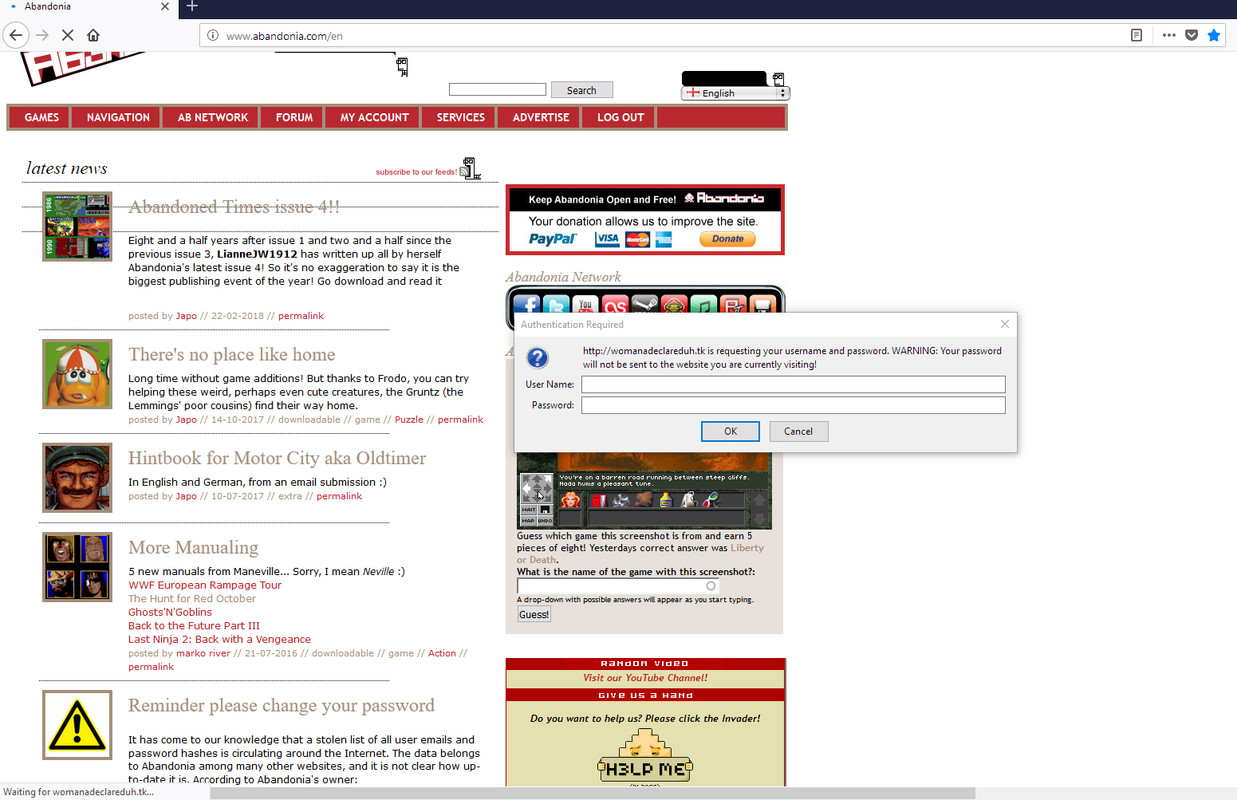1237x800 pixels.
Task: Open Ghosts'N'Goblins manual link
Action: coord(170,612)
